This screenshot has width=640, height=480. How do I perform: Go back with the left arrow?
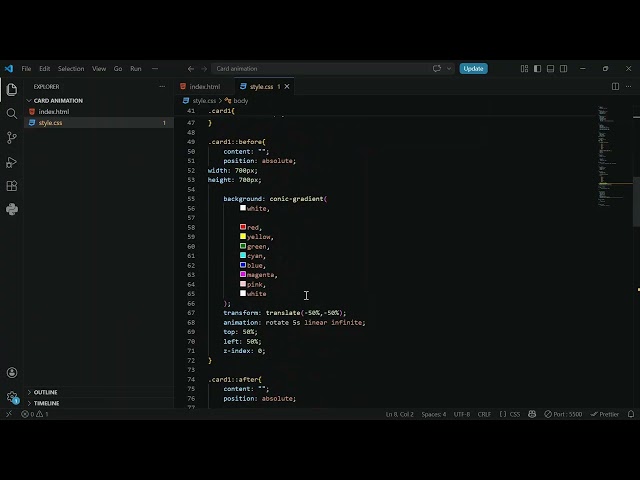pos(191,69)
